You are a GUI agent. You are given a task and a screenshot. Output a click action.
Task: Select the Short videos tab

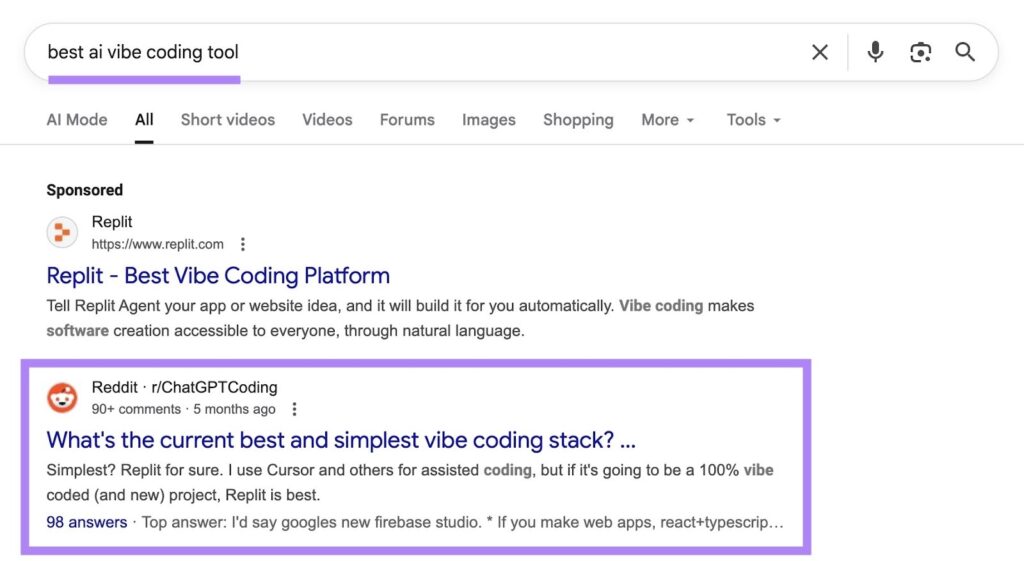pos(227,120)
